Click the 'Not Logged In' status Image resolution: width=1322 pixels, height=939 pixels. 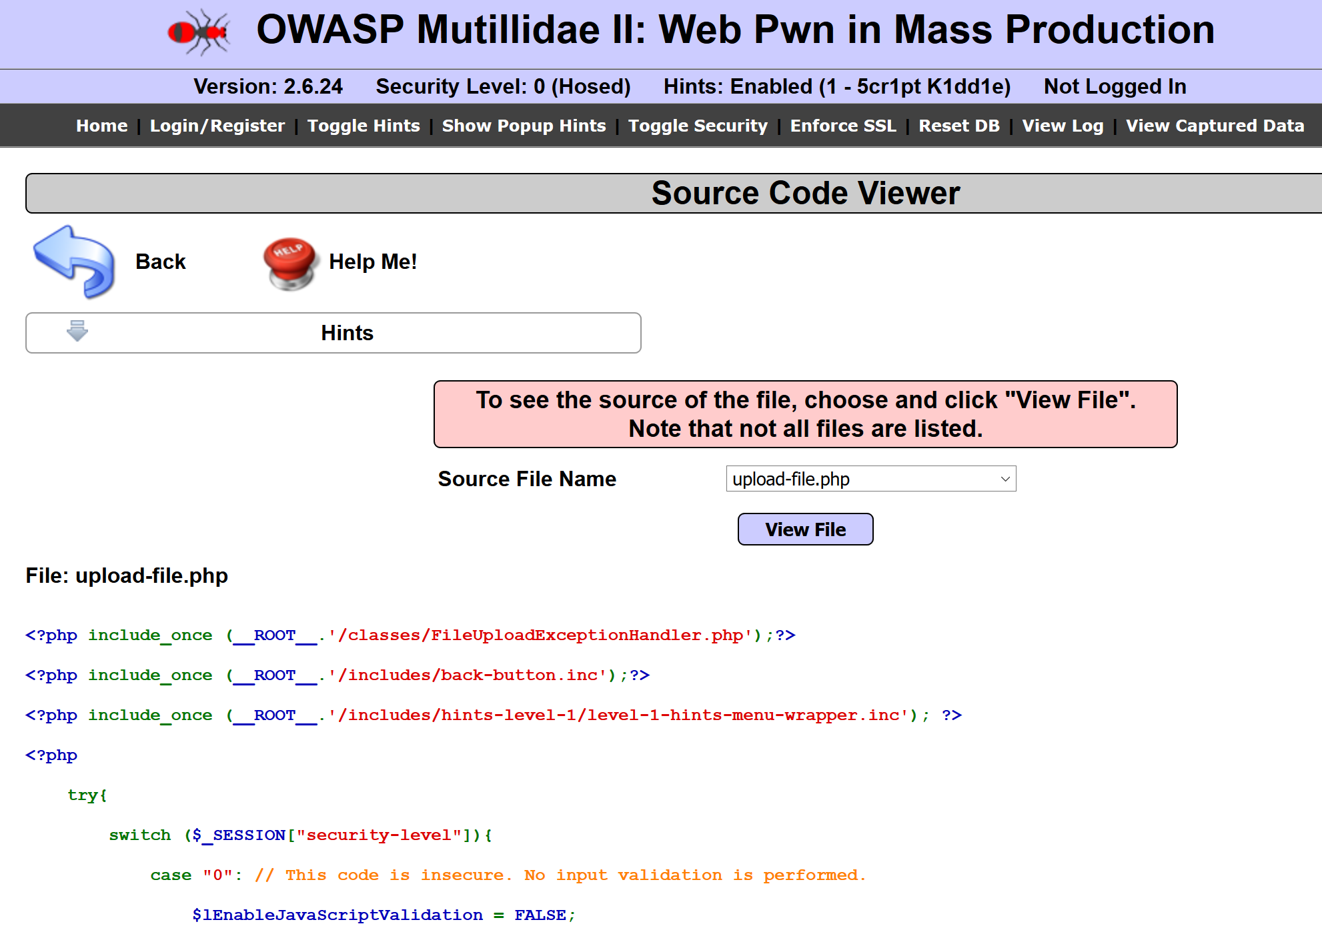coord(1115,87)
